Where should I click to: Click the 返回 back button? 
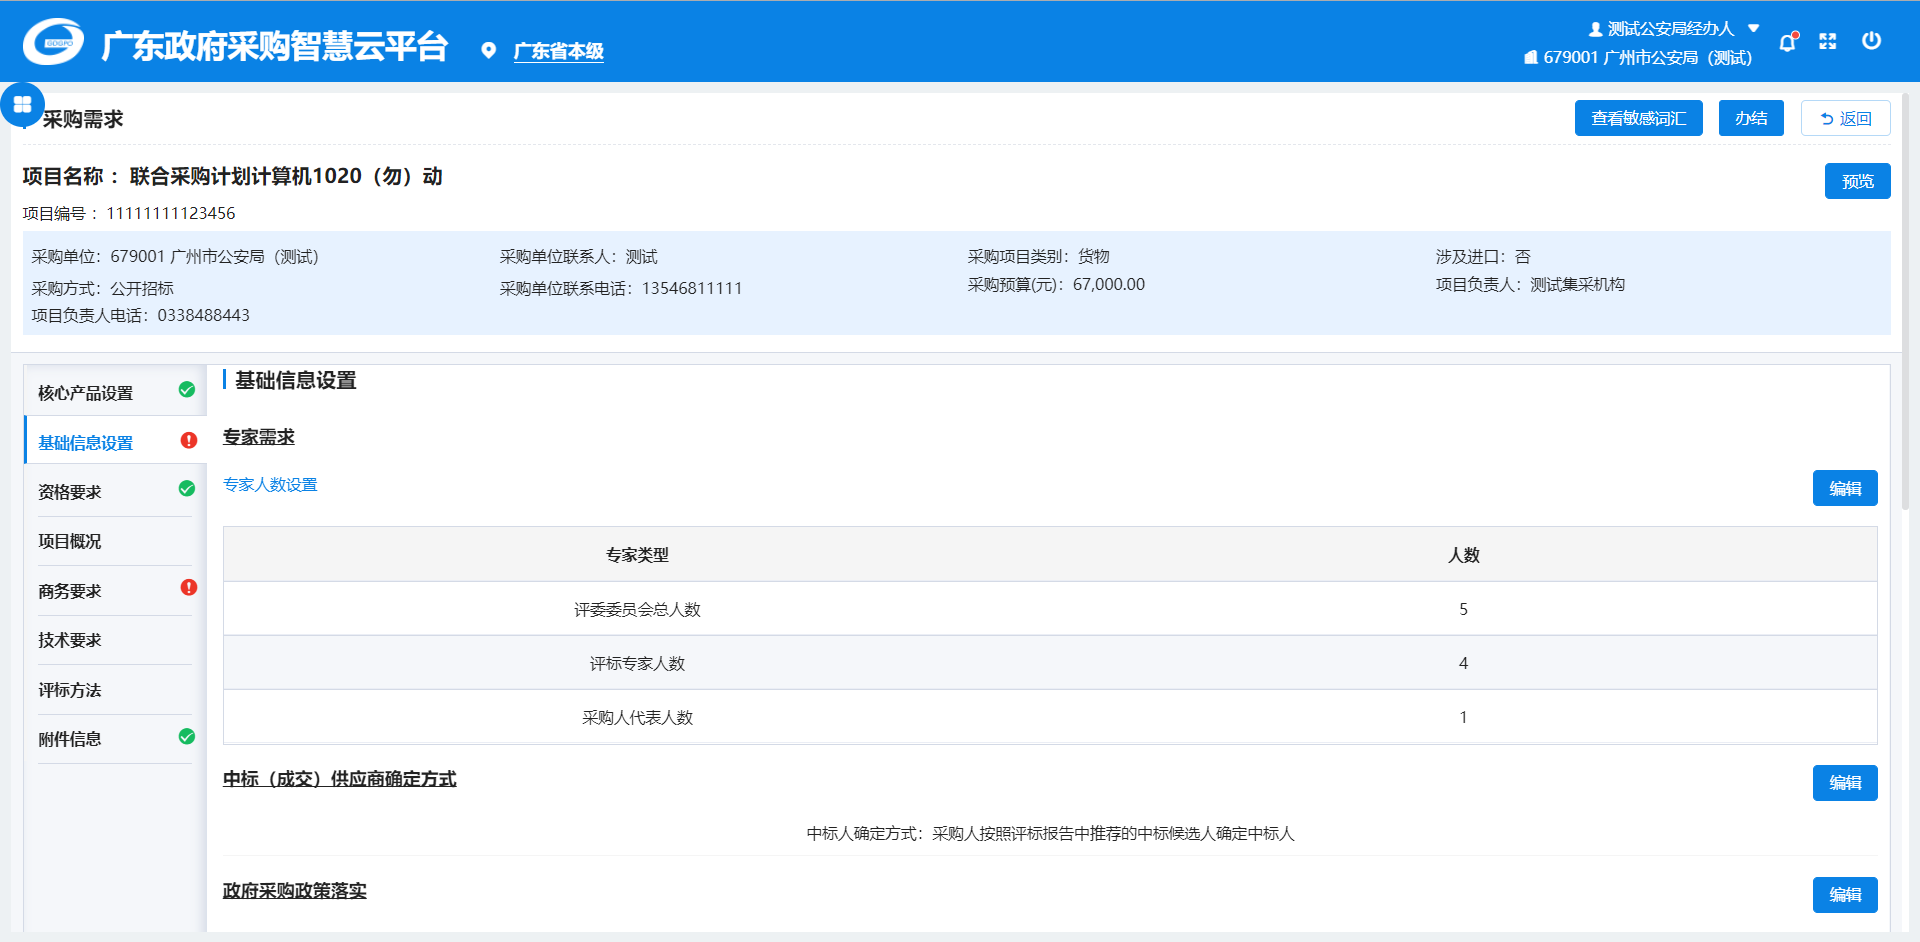pos(1845,118)
